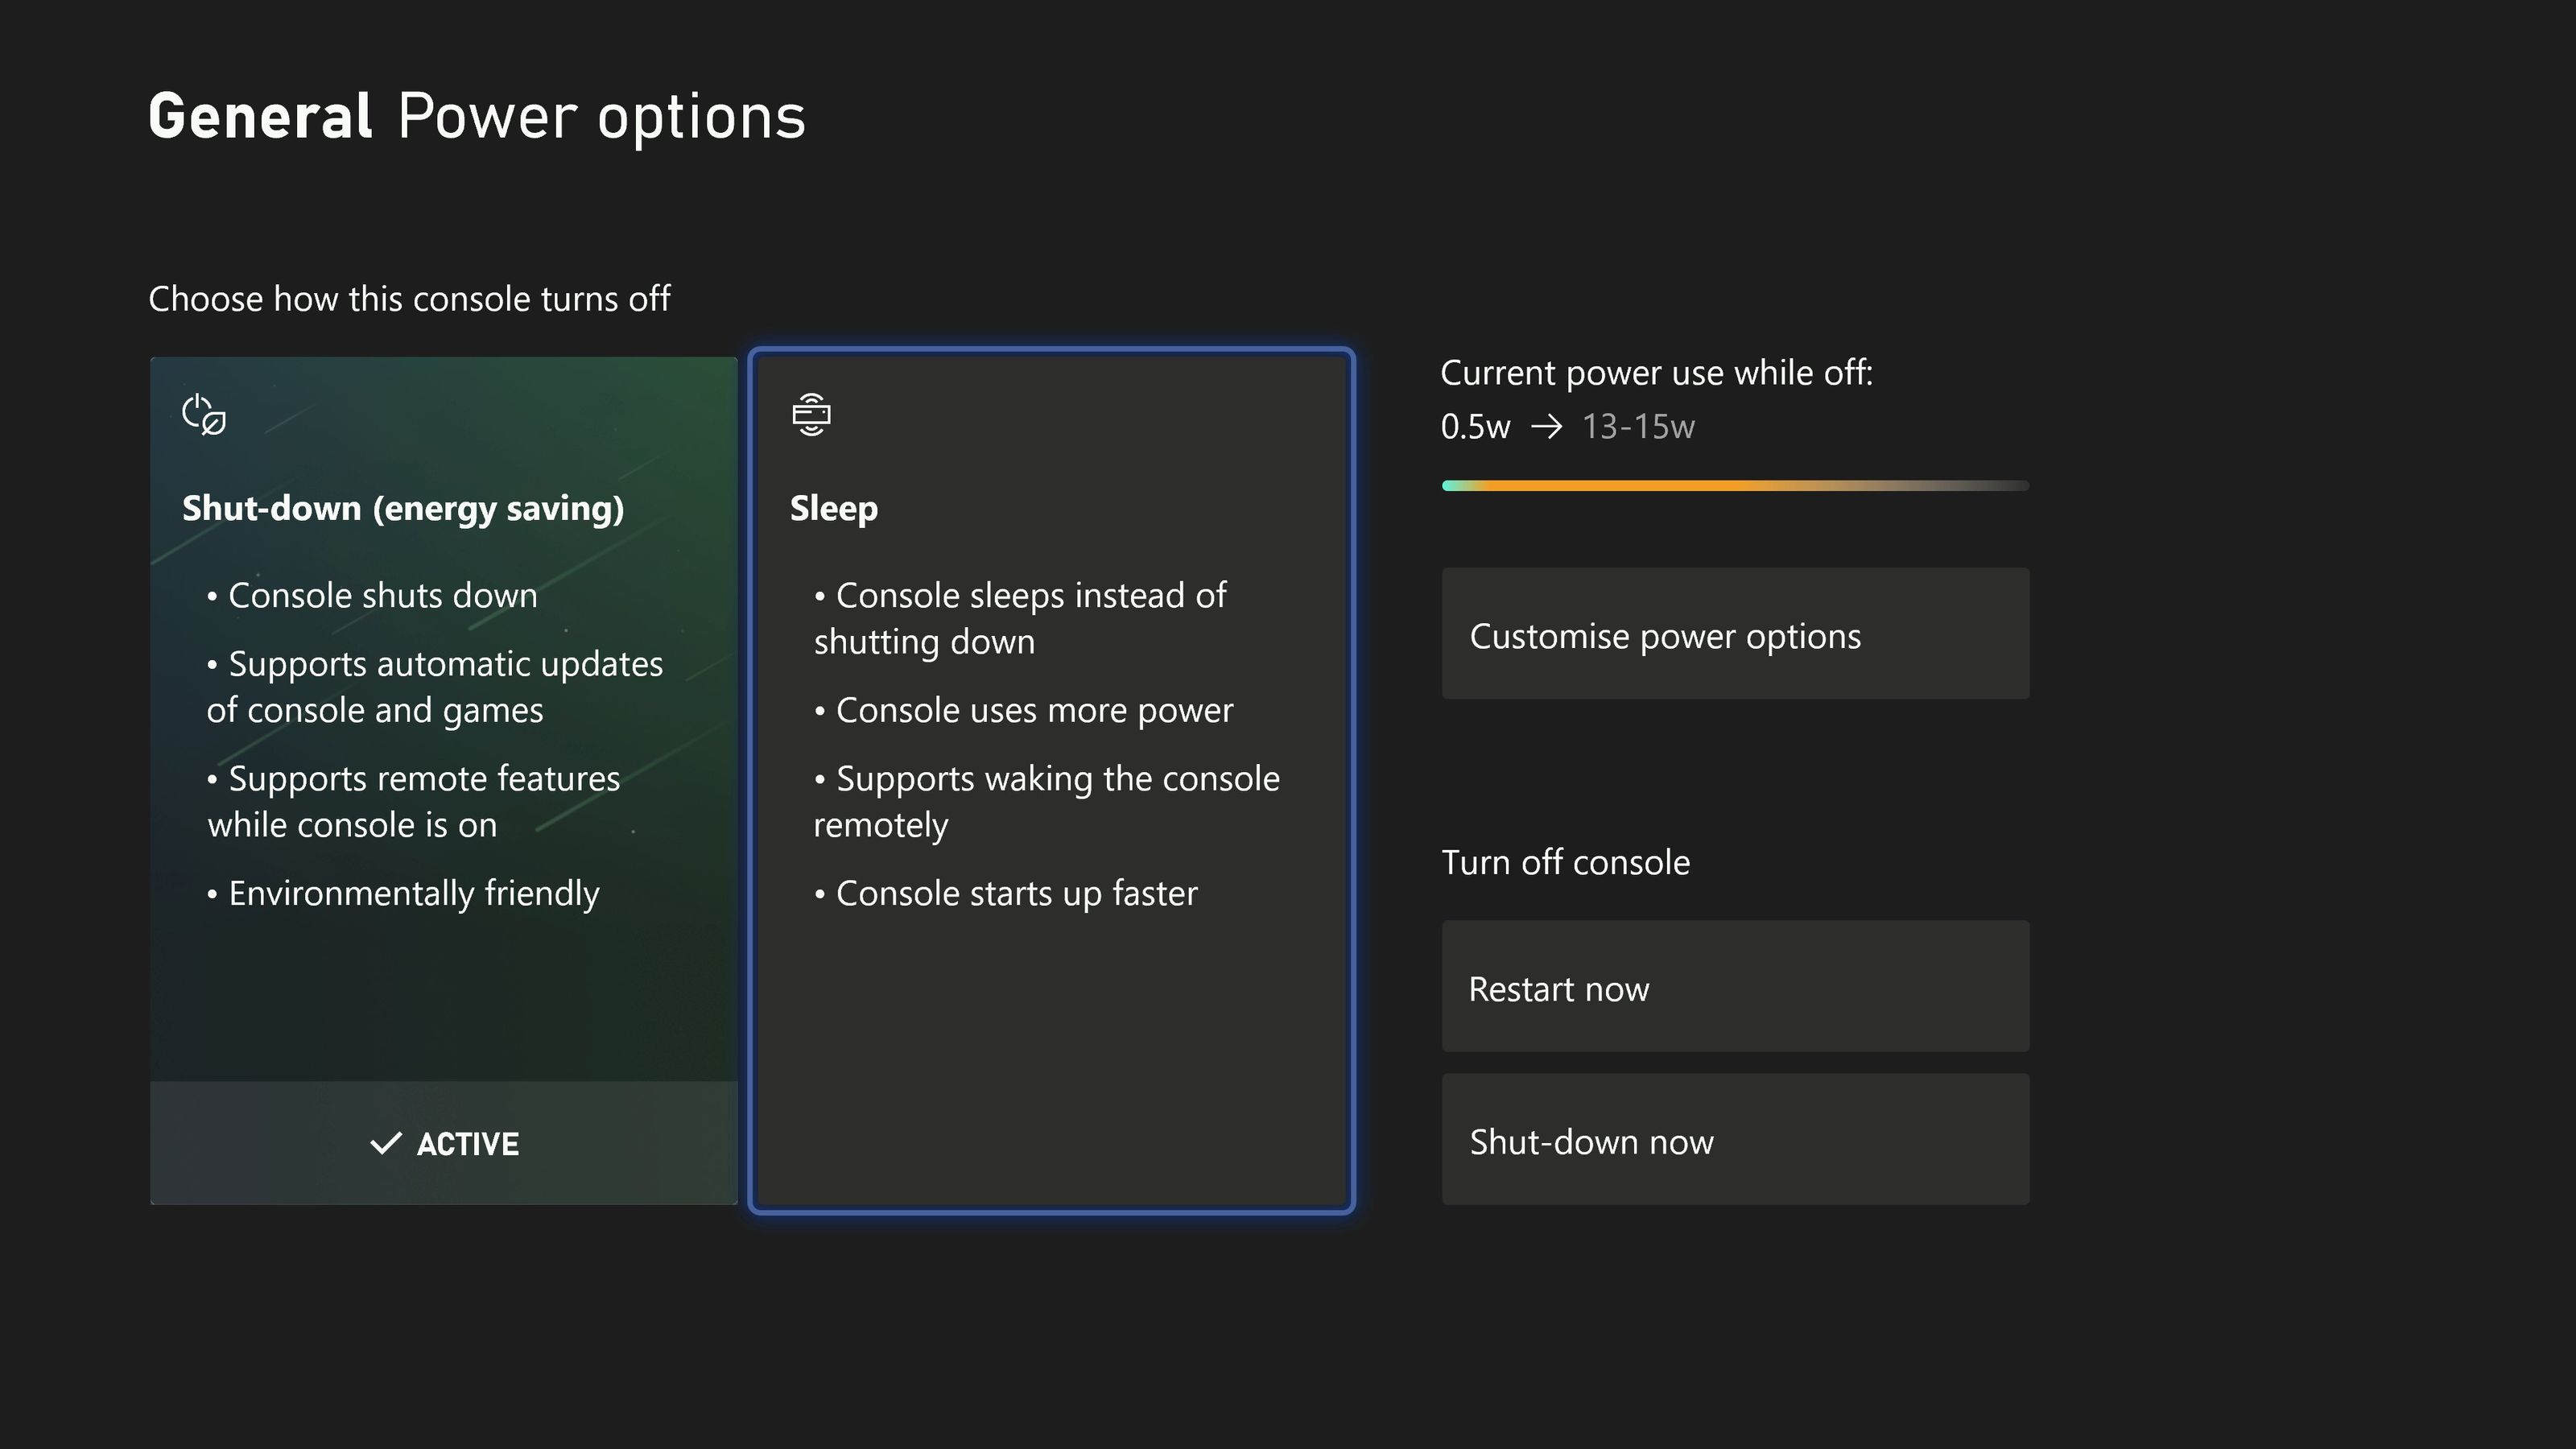Click 'Turn off console' section label

click(x=1565, y=862)
